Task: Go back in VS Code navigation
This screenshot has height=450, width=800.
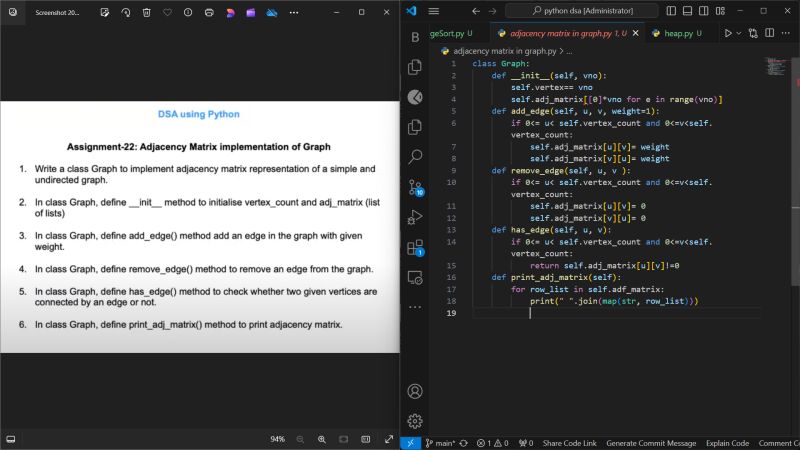Action: pos(476,11)
